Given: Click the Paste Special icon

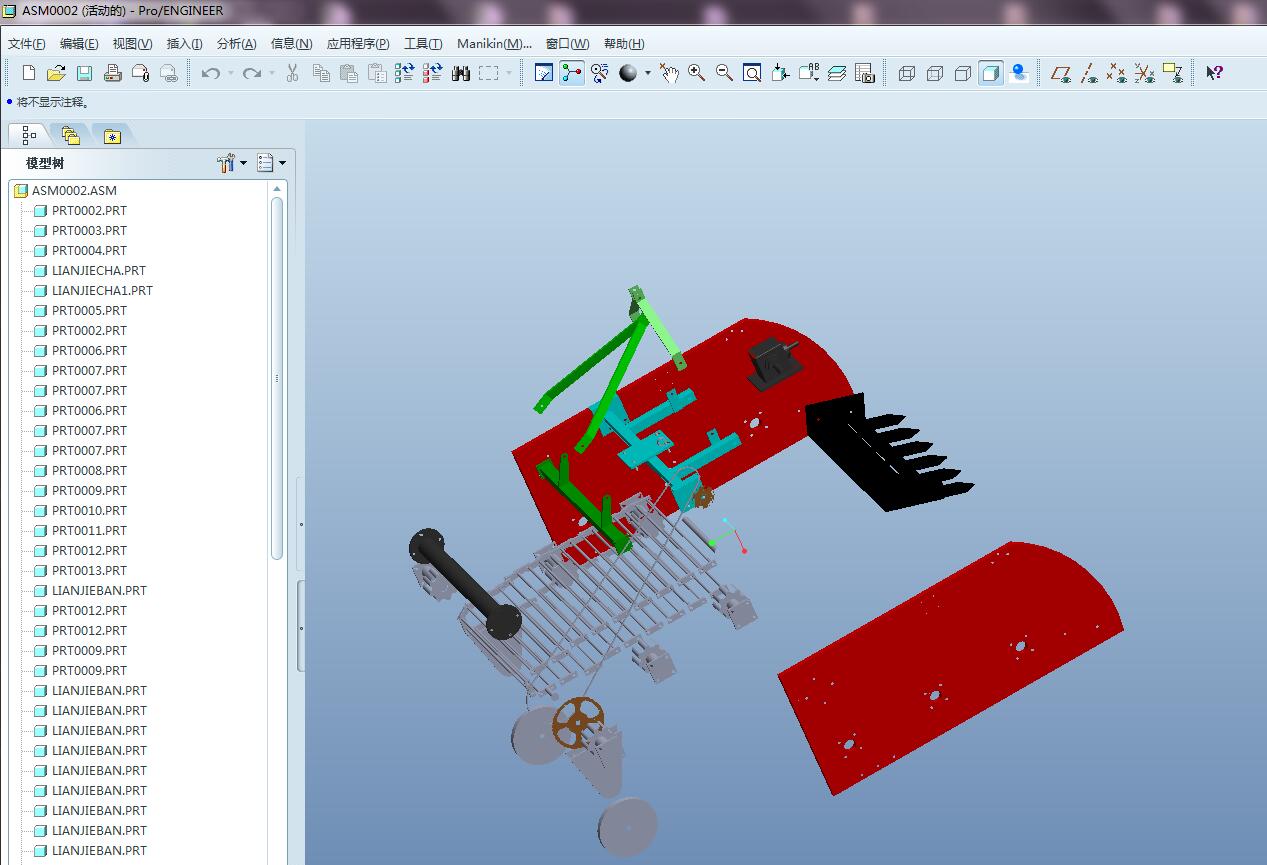Looking at the screenshot, I should tap(376, 73).
